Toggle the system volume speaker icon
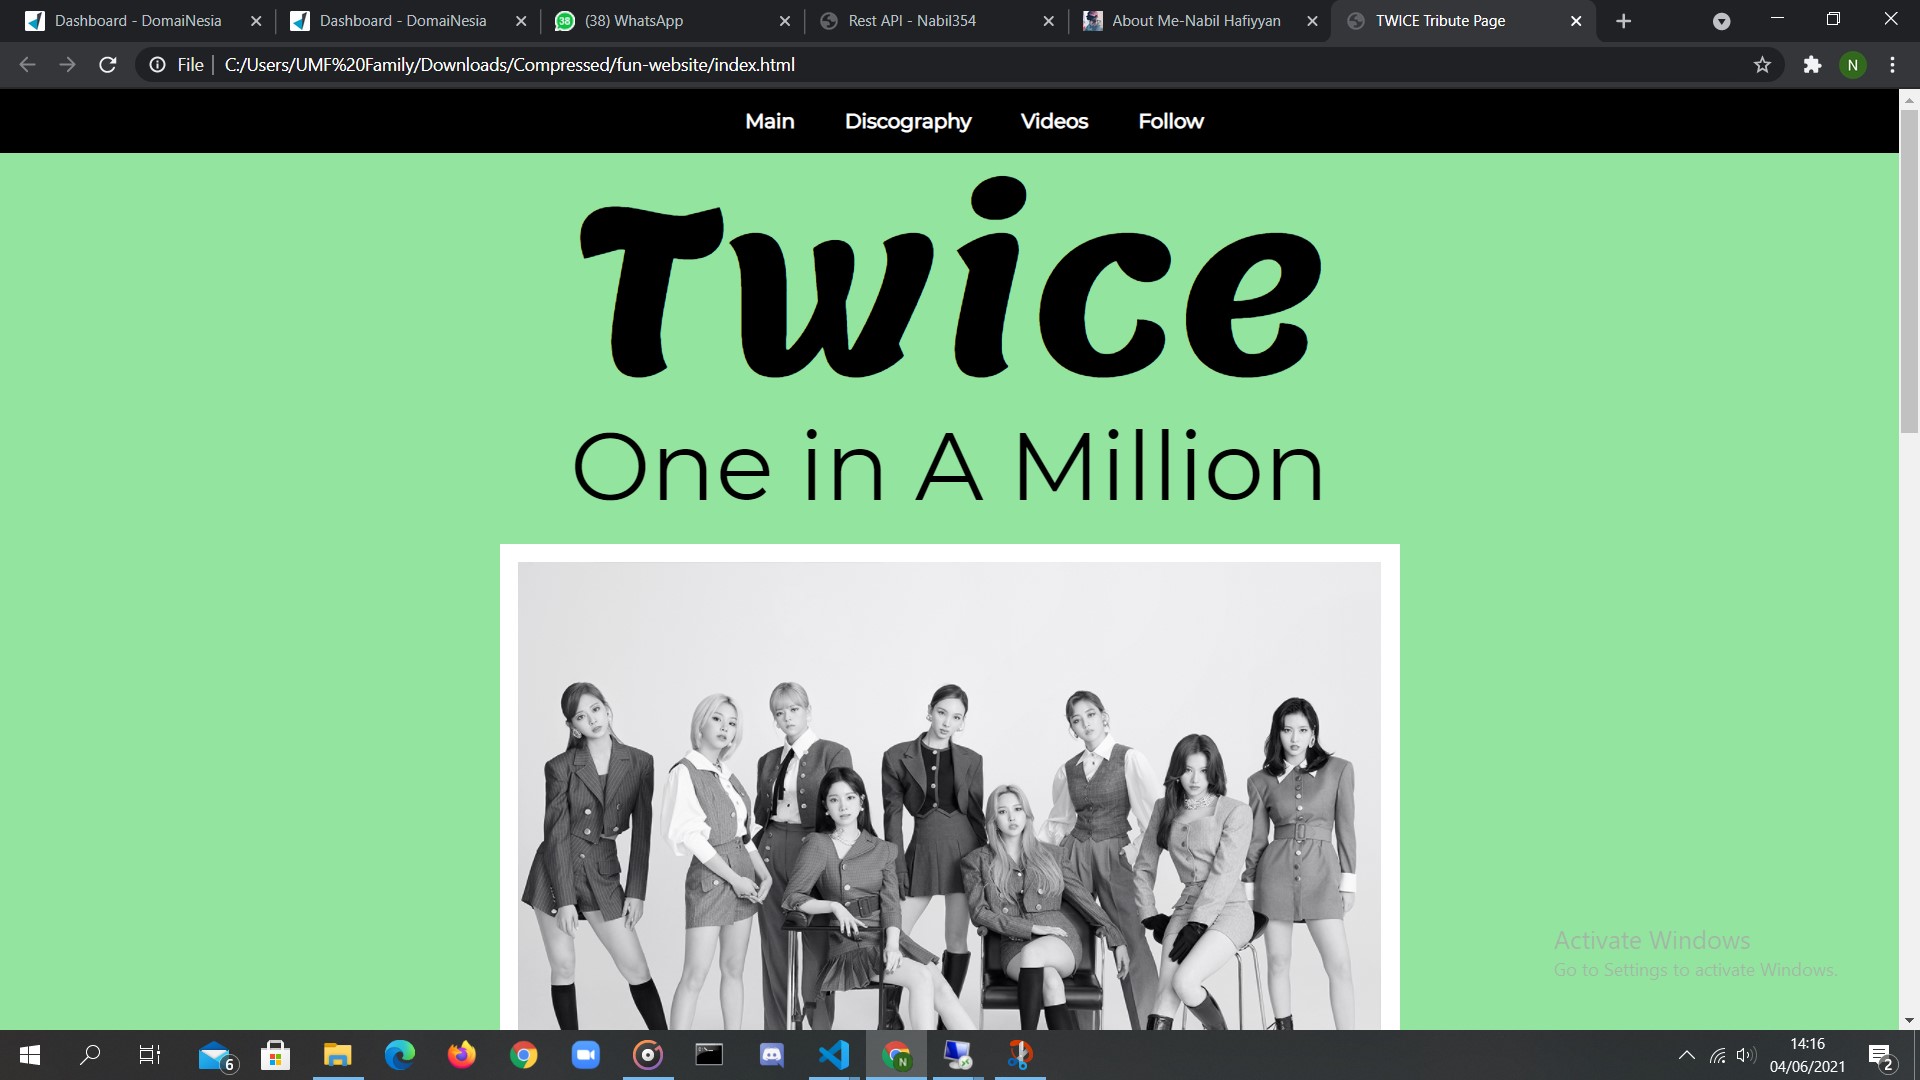Screen dimensions: 1920x1080 (1746, 1055)
